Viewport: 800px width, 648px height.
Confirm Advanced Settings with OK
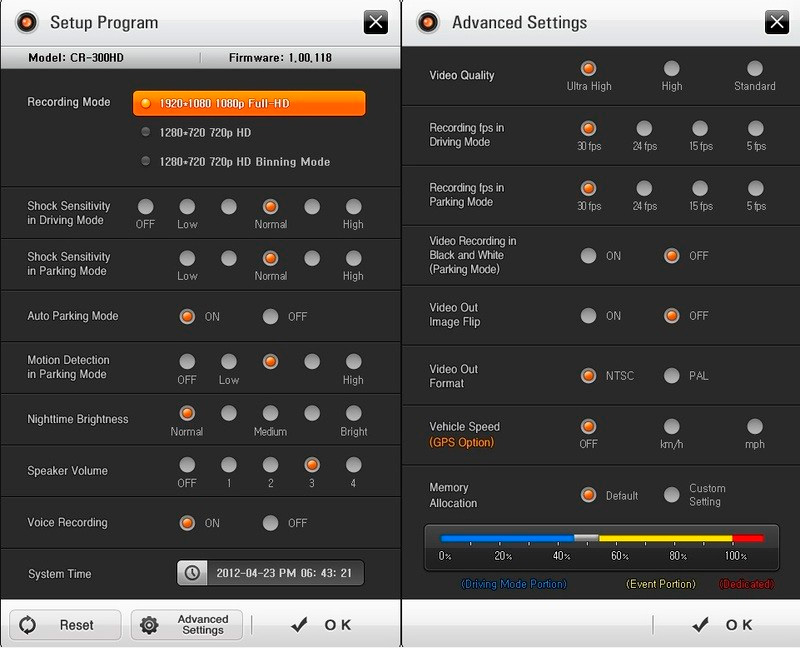pos(723,625)
